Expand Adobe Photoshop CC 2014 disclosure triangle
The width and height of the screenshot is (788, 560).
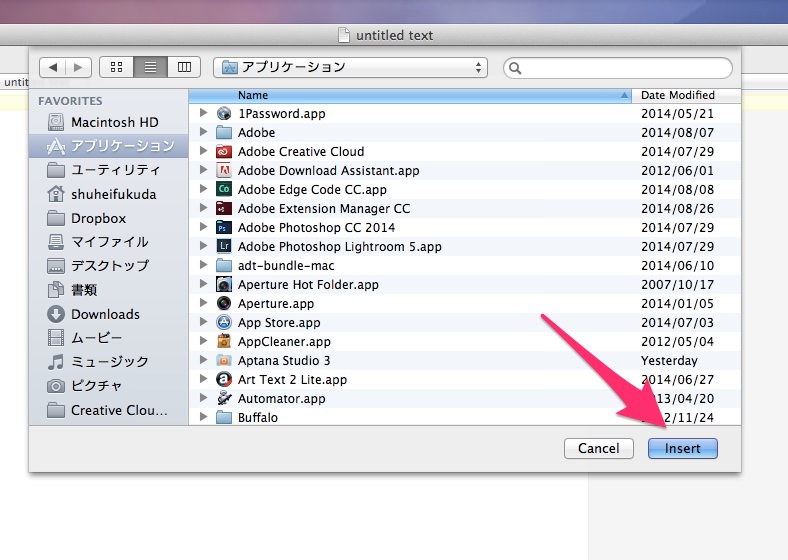(x=203, y=227)
